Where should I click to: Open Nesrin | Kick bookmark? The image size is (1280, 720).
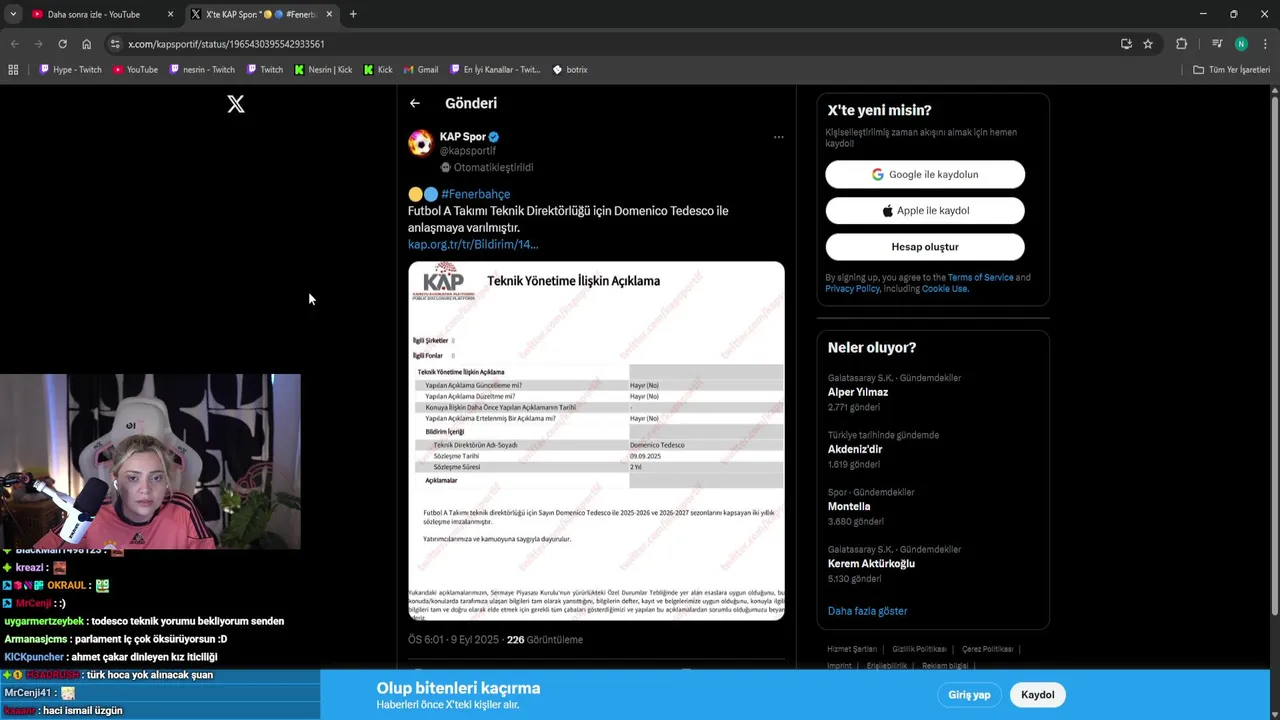pos(323,70)
